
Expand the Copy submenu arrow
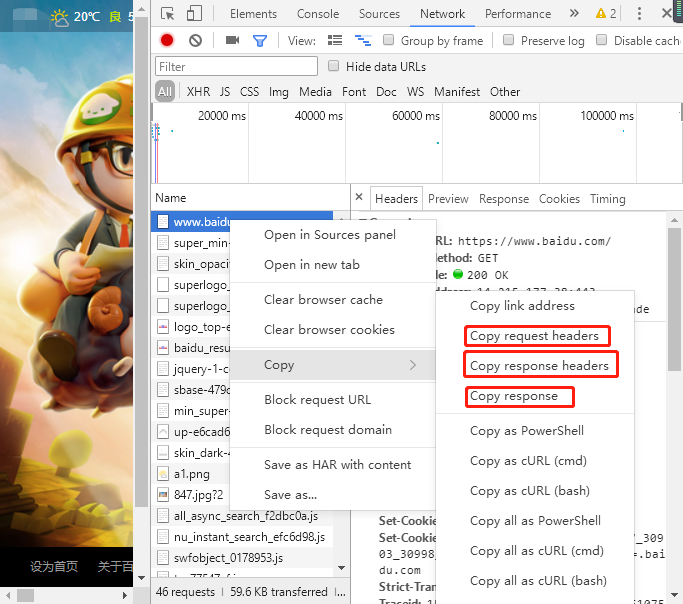point(413,365)
